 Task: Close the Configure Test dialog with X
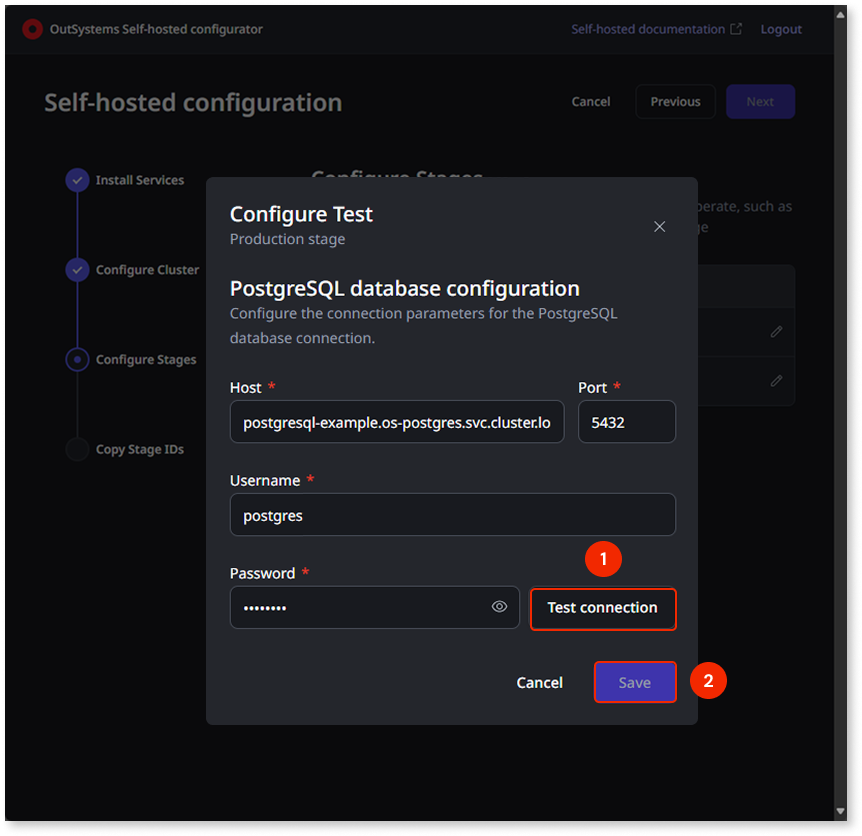point(659,226)
